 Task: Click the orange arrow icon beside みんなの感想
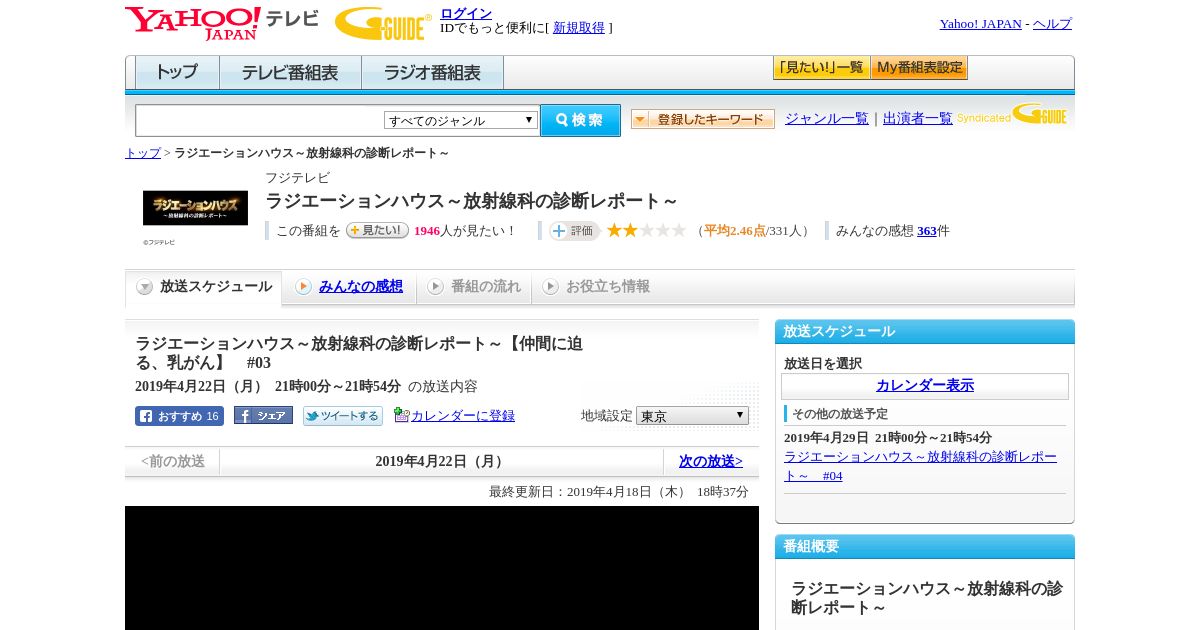[x=303, y=287]
